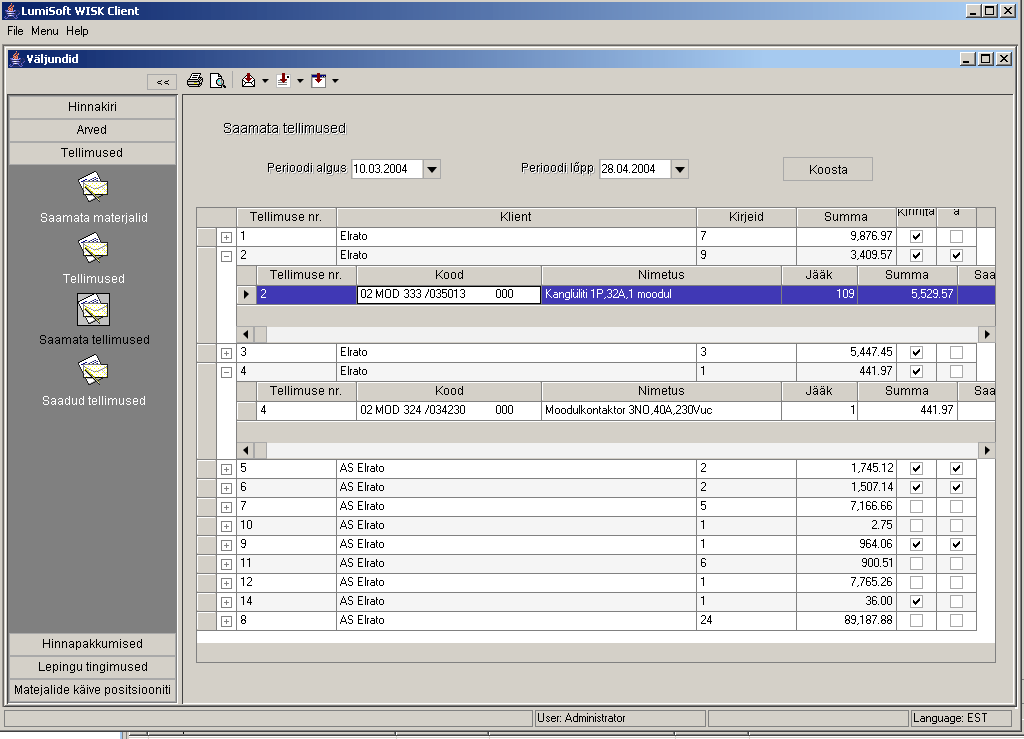Open the Menu item in menu bar

(44, 31)
